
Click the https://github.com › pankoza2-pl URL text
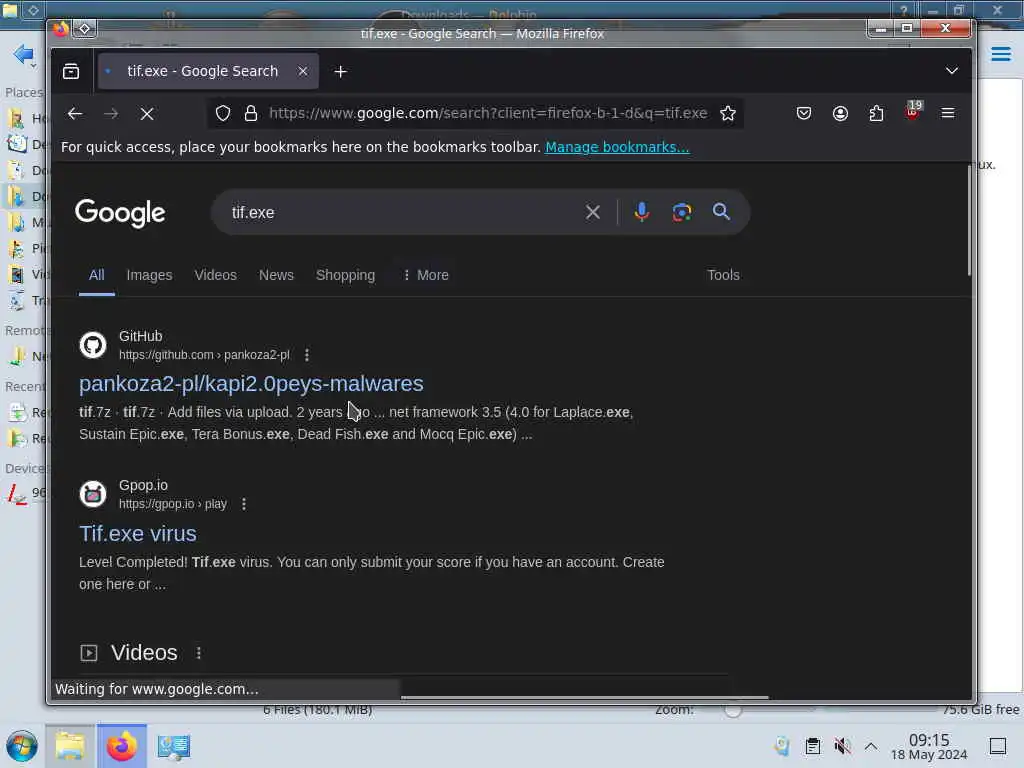[x=204, y=355]
